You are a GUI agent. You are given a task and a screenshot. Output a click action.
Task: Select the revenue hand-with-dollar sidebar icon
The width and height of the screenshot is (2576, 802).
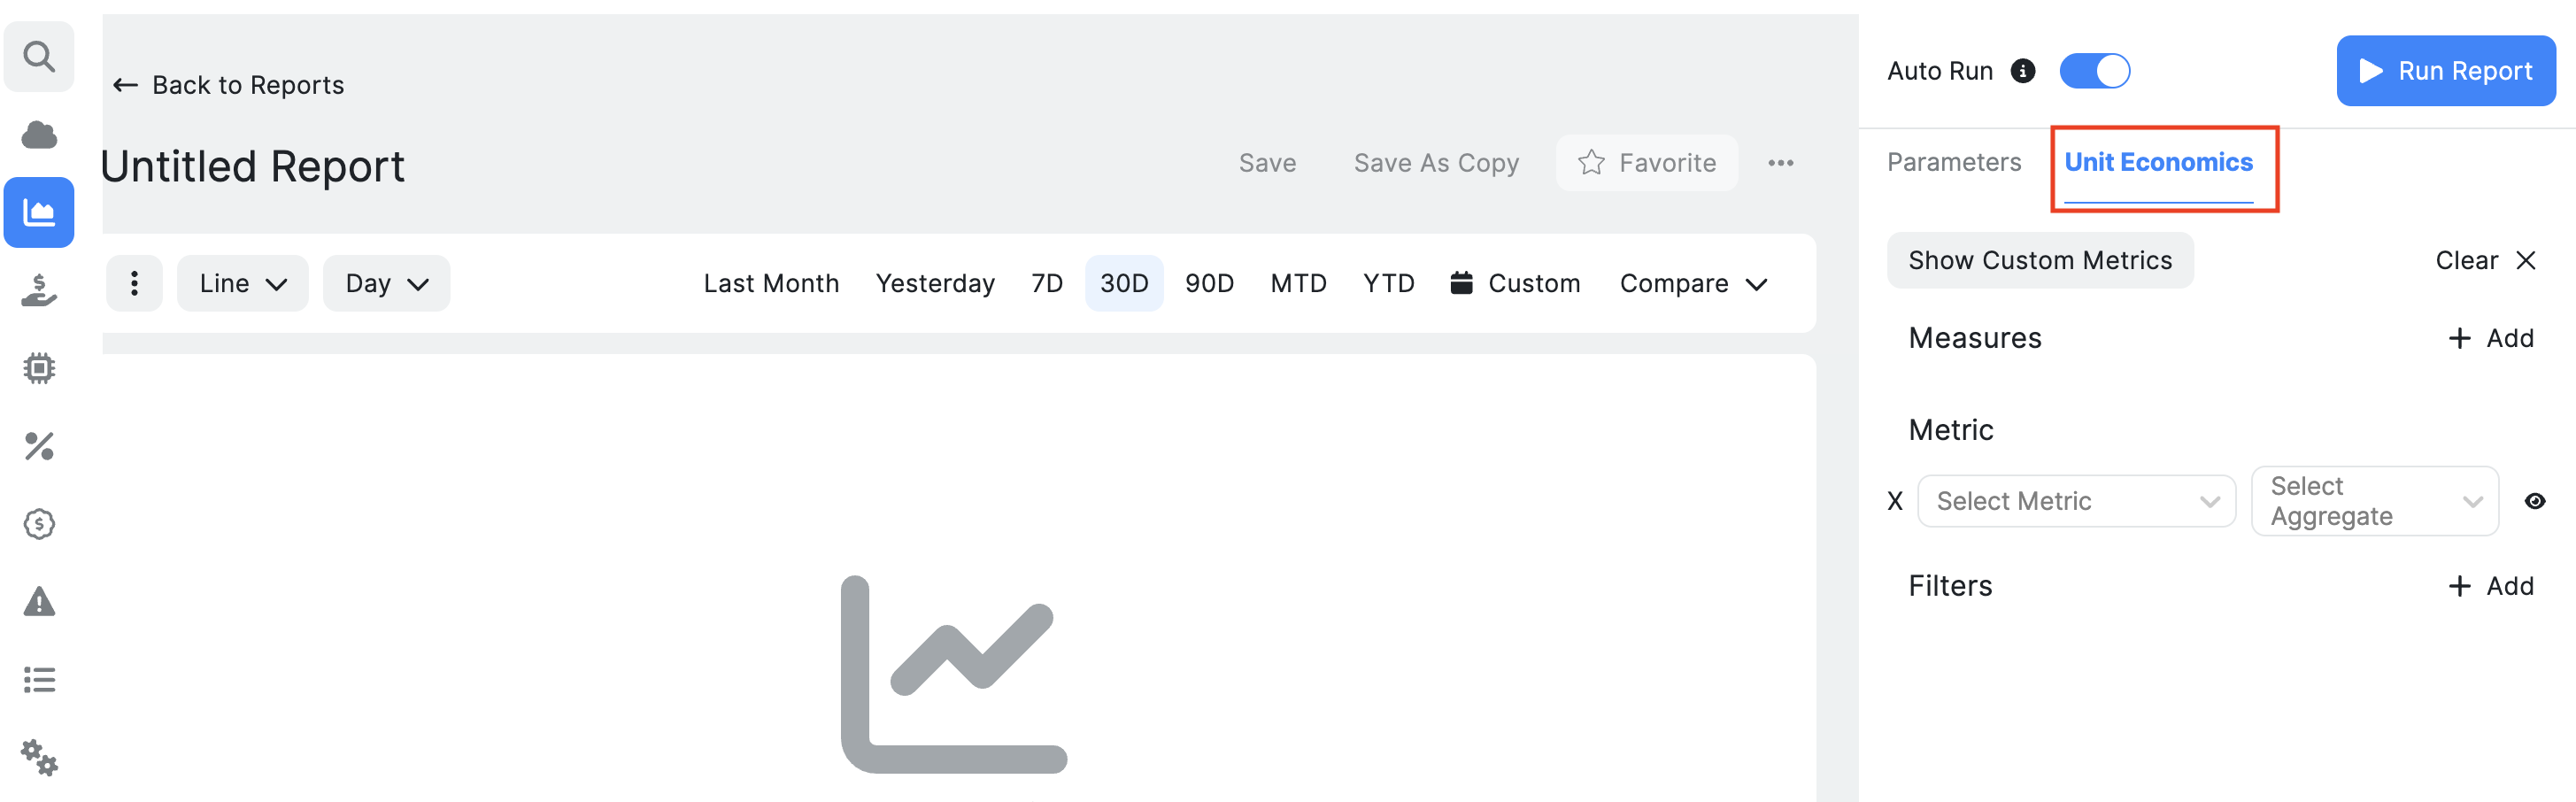pyautogui.click(x=39, y=290)
